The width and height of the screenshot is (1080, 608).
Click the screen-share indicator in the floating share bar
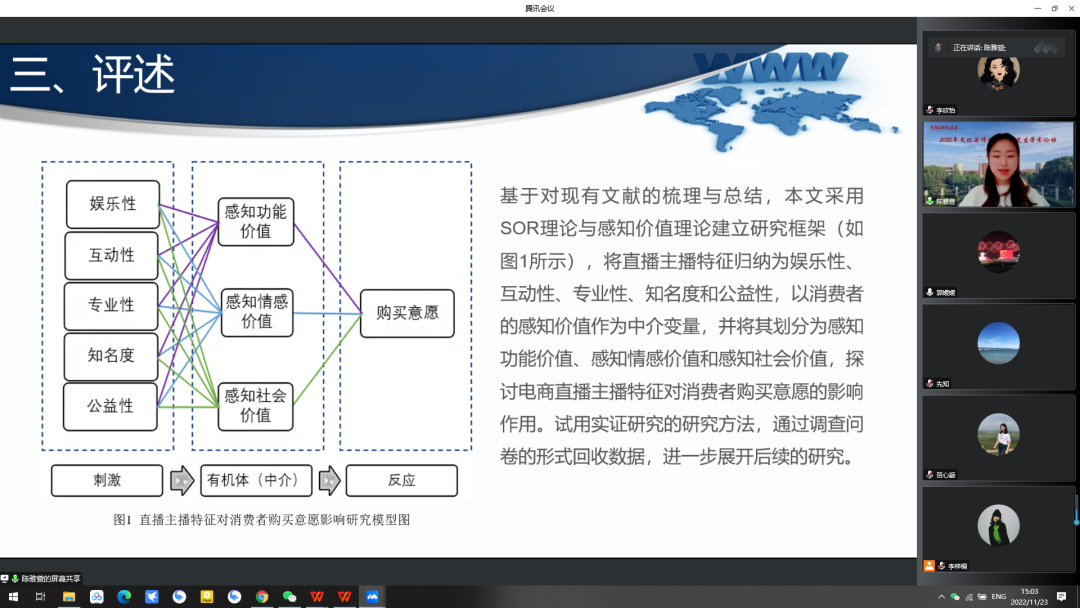pos(5,577)
